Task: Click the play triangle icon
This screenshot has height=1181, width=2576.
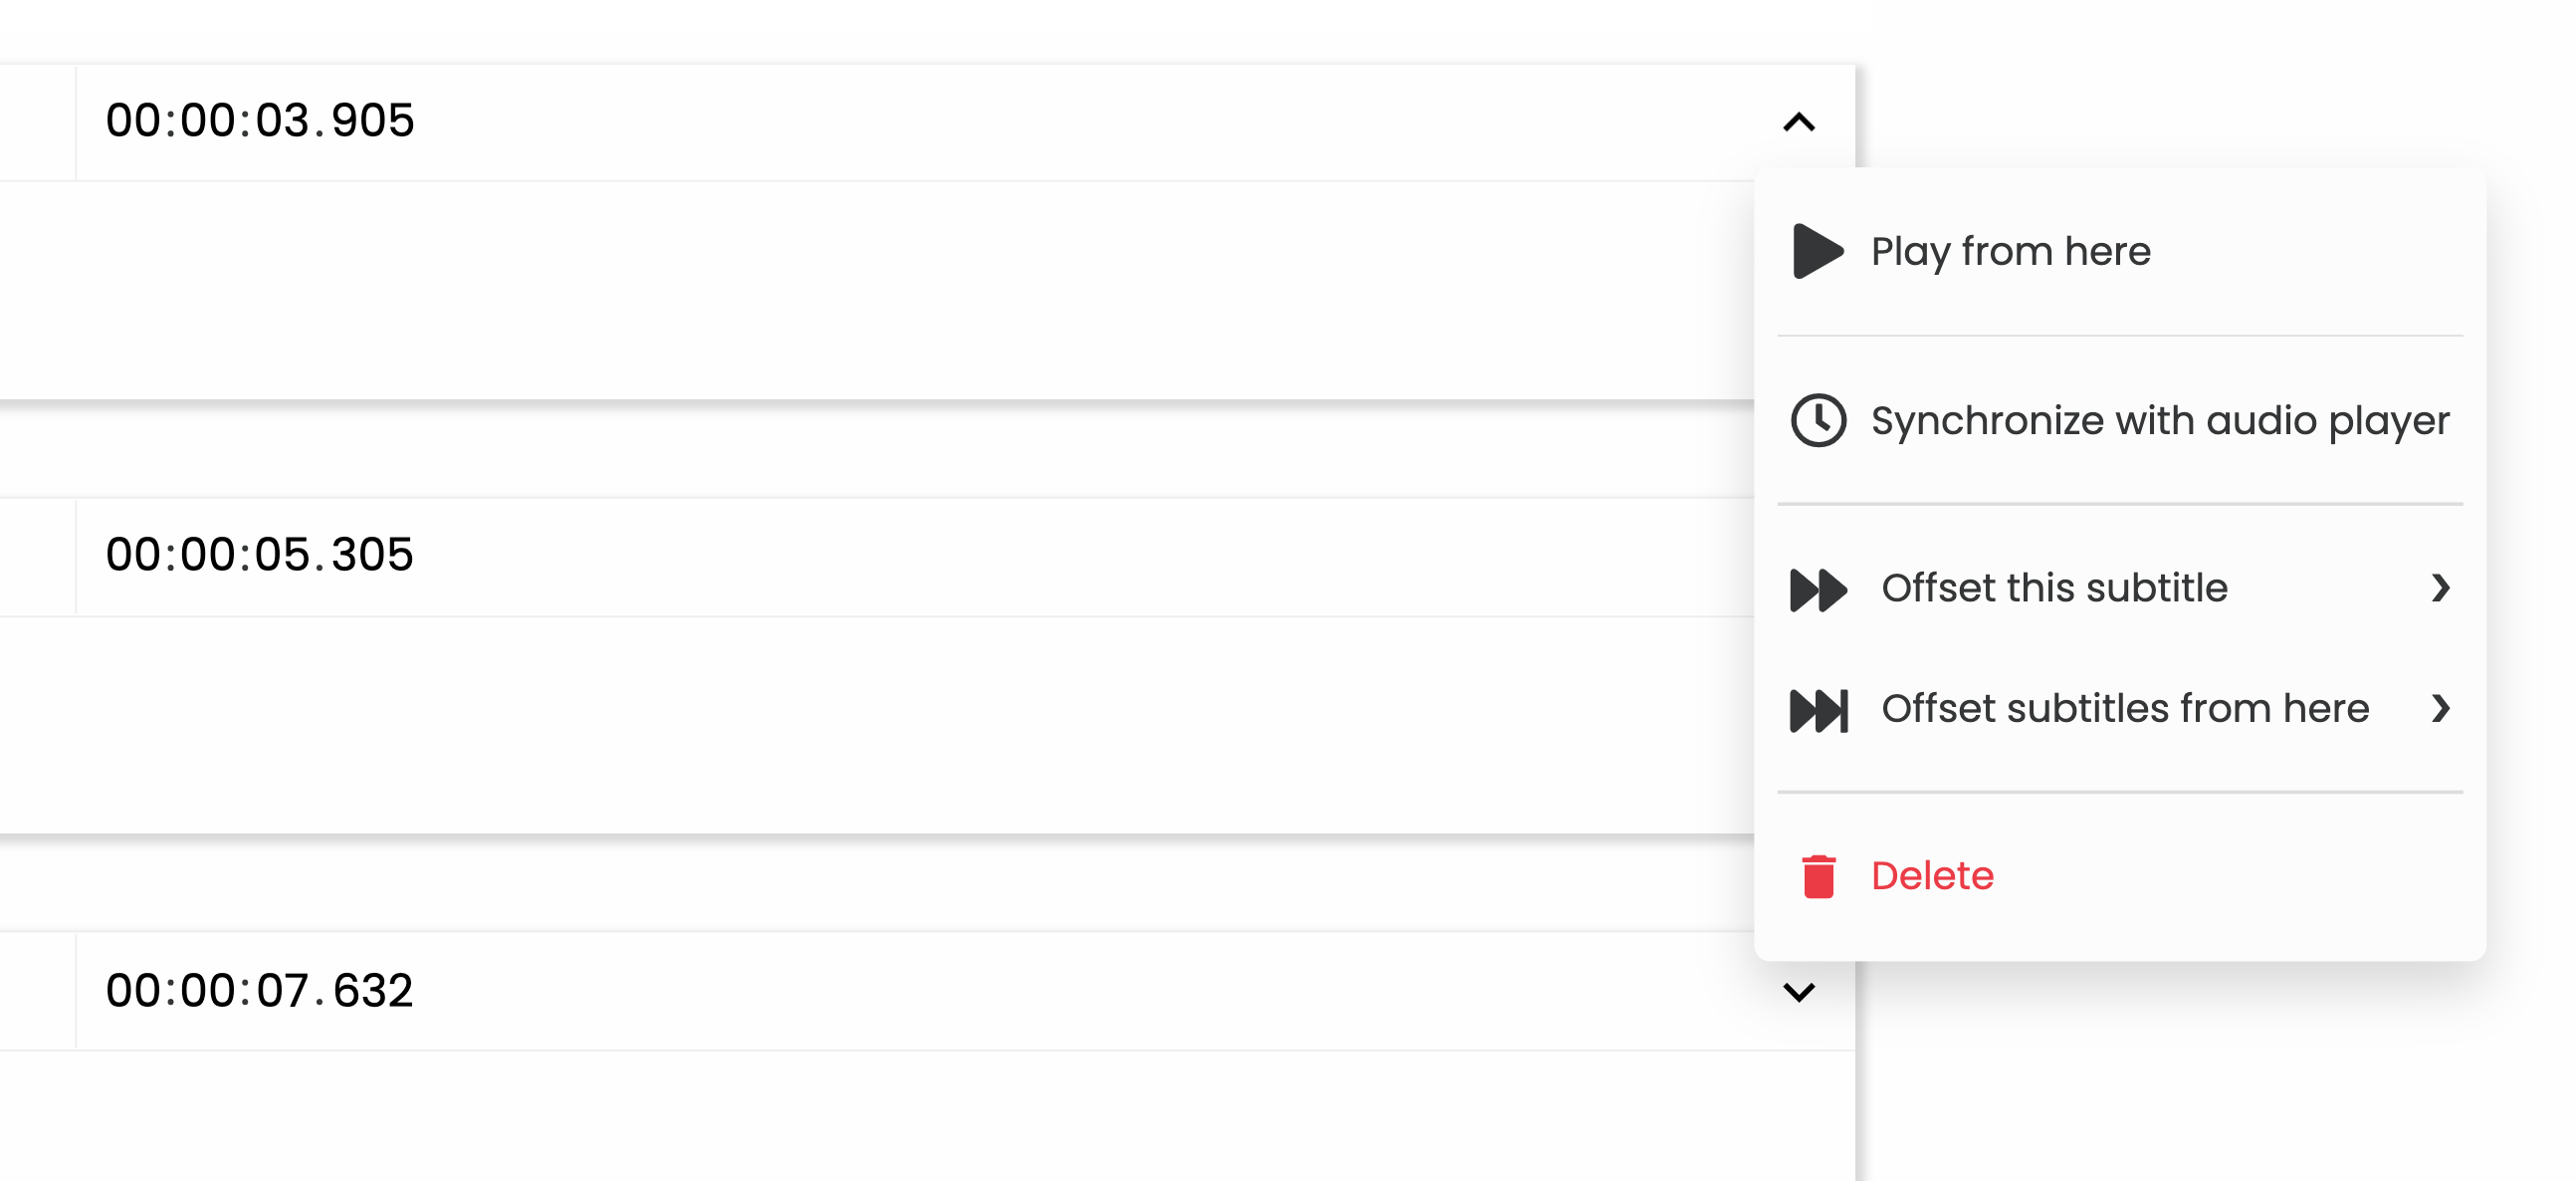Action: [x=1818, y=251]
